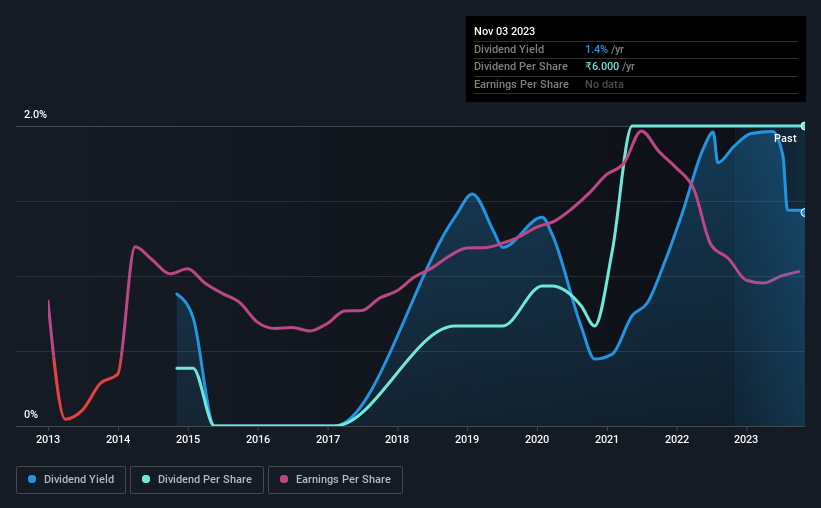
Task: Click the blue Dividend Yield legend dot
Action: (x=32, y=479)
